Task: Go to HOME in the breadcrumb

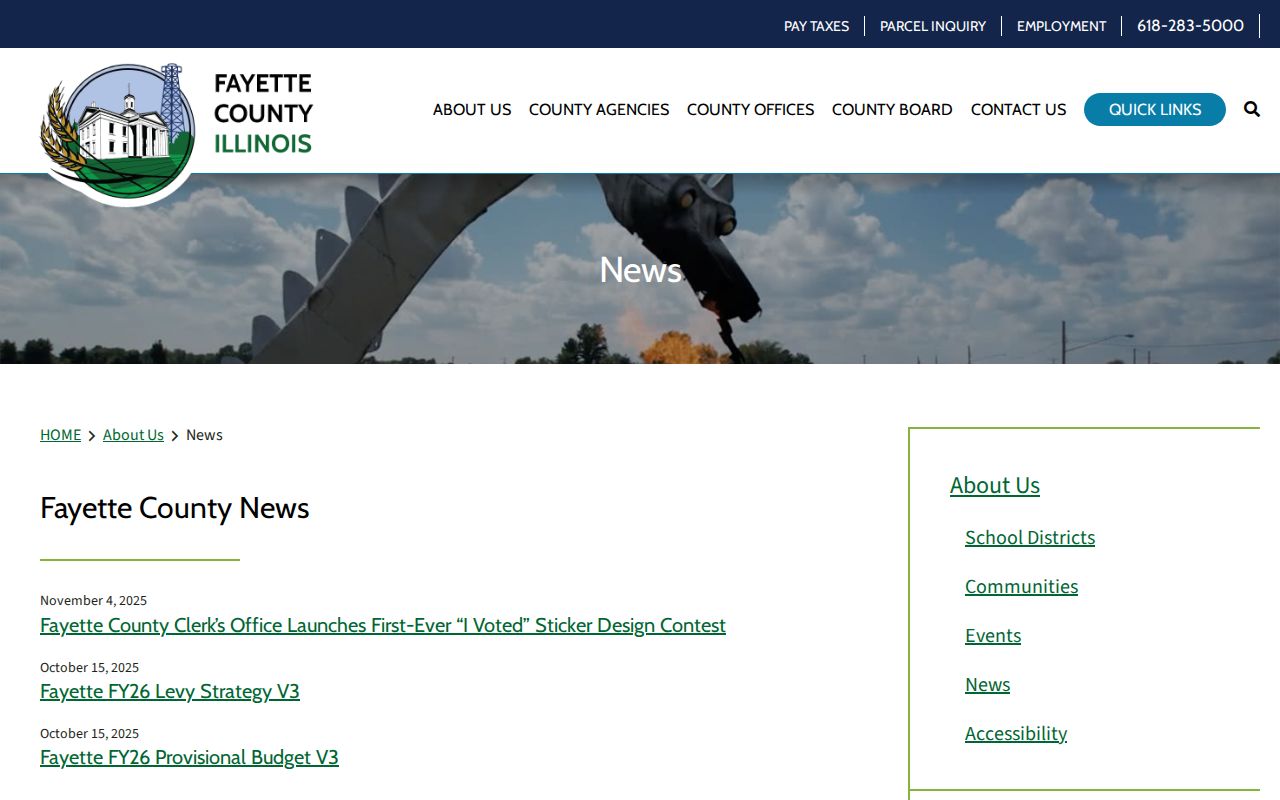Action: pyautogui.click(x=60, y=435)
